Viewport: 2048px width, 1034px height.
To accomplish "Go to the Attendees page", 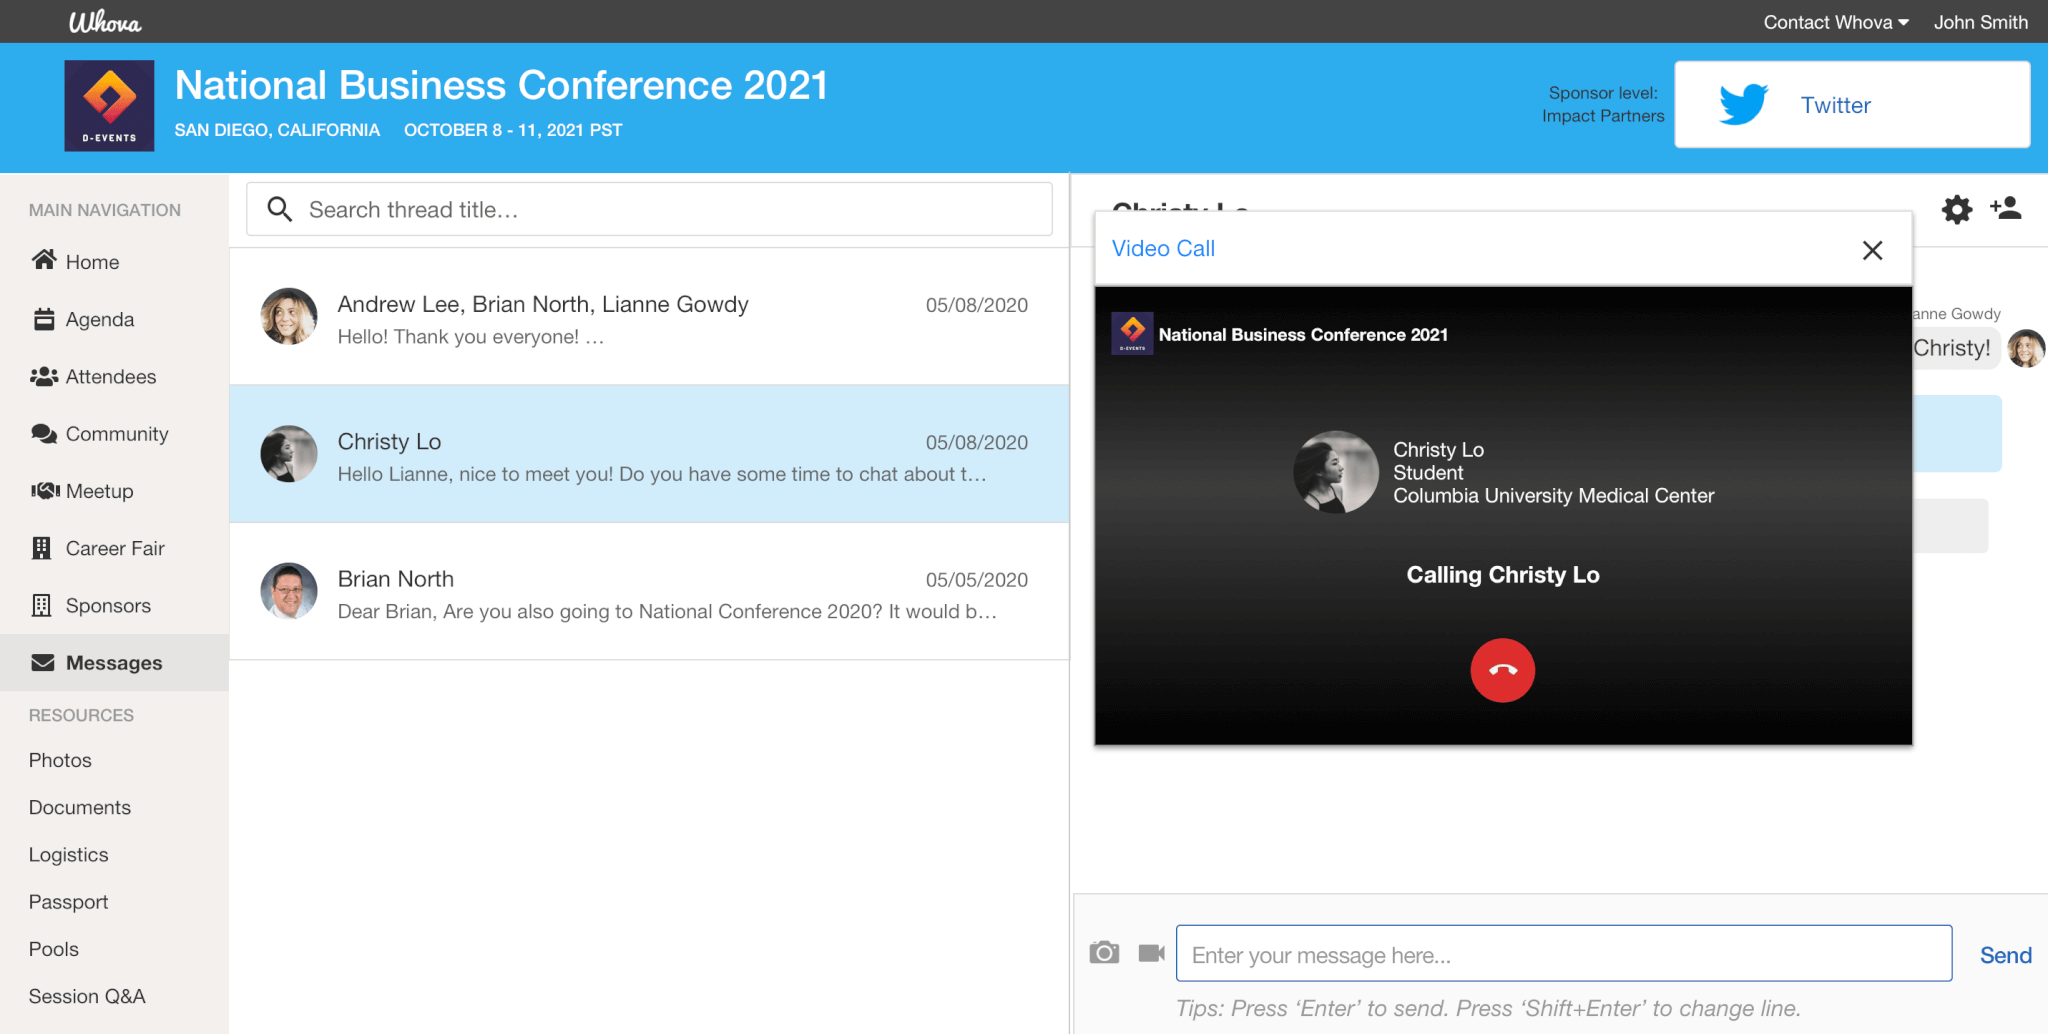I will [x=110, y=377].
